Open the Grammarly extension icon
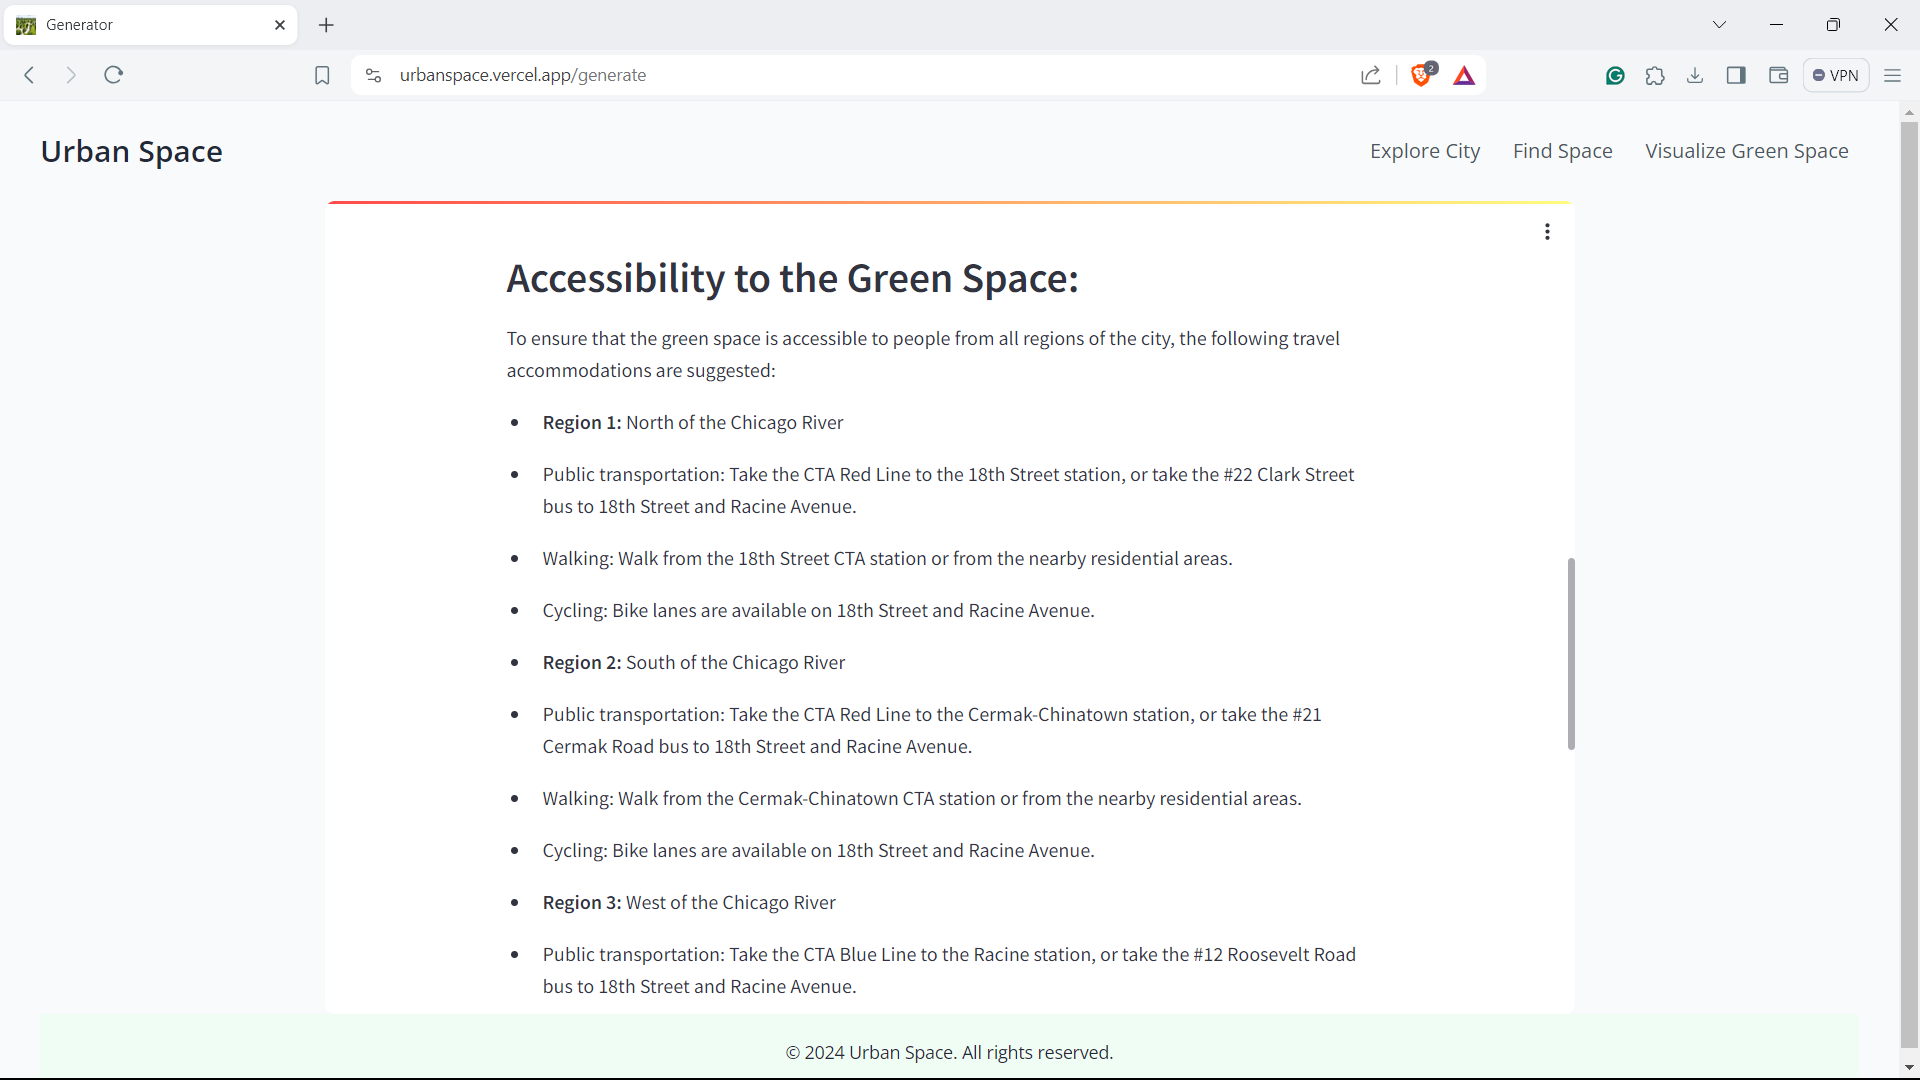The height and width of the screenshot is (1080, 1920). [1615, 76]
